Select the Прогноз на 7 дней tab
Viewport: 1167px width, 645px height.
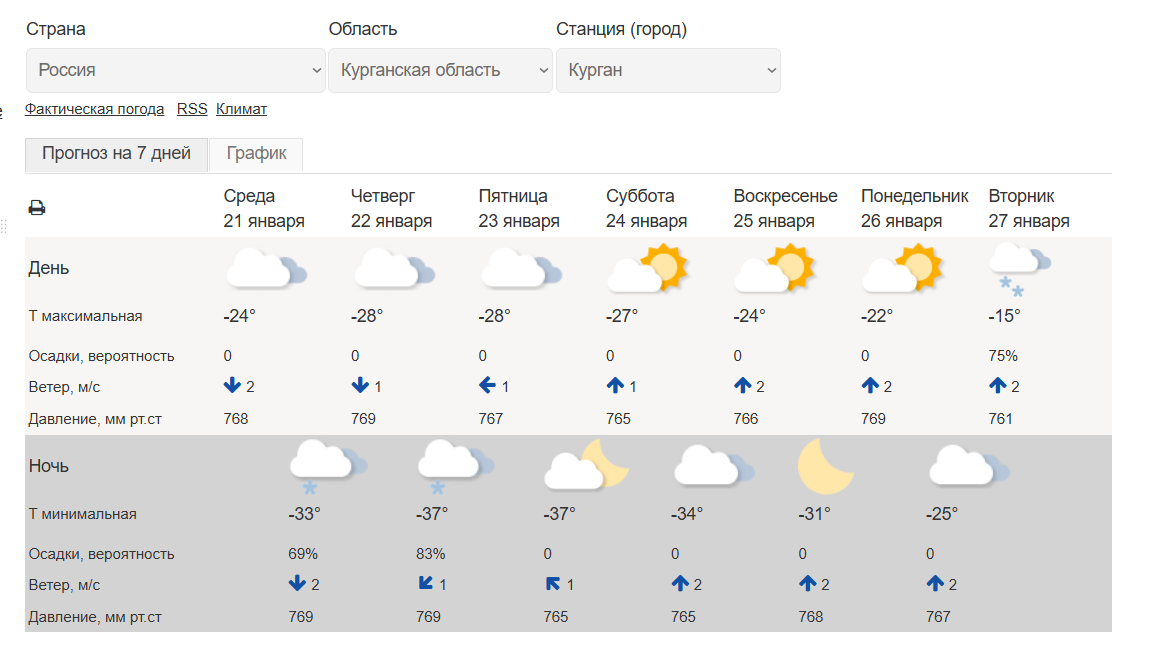click(x=116, y=154)
